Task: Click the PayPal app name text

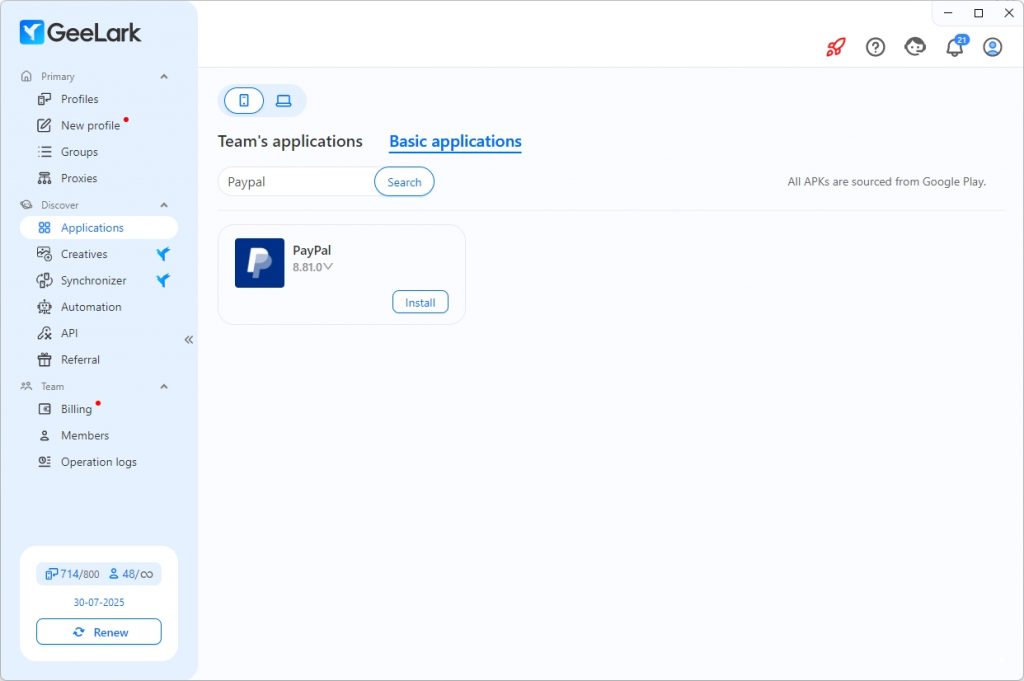Action: point(312,250)
